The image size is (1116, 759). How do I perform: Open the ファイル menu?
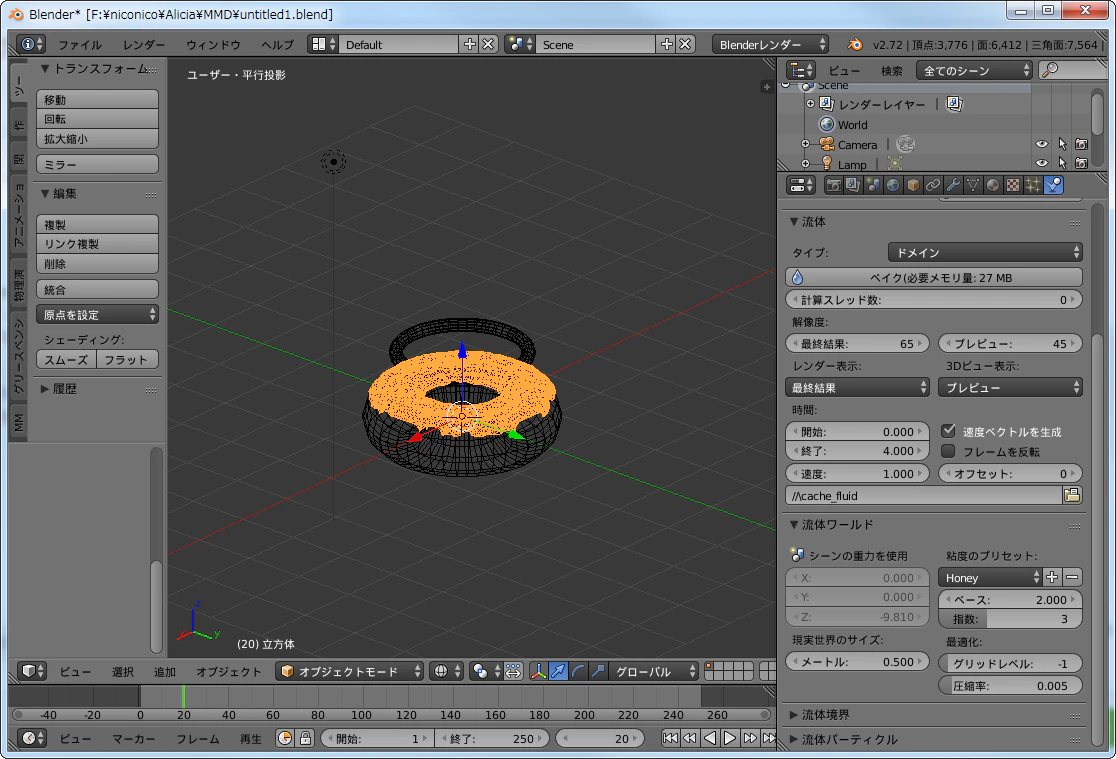[x=80, y=45]
